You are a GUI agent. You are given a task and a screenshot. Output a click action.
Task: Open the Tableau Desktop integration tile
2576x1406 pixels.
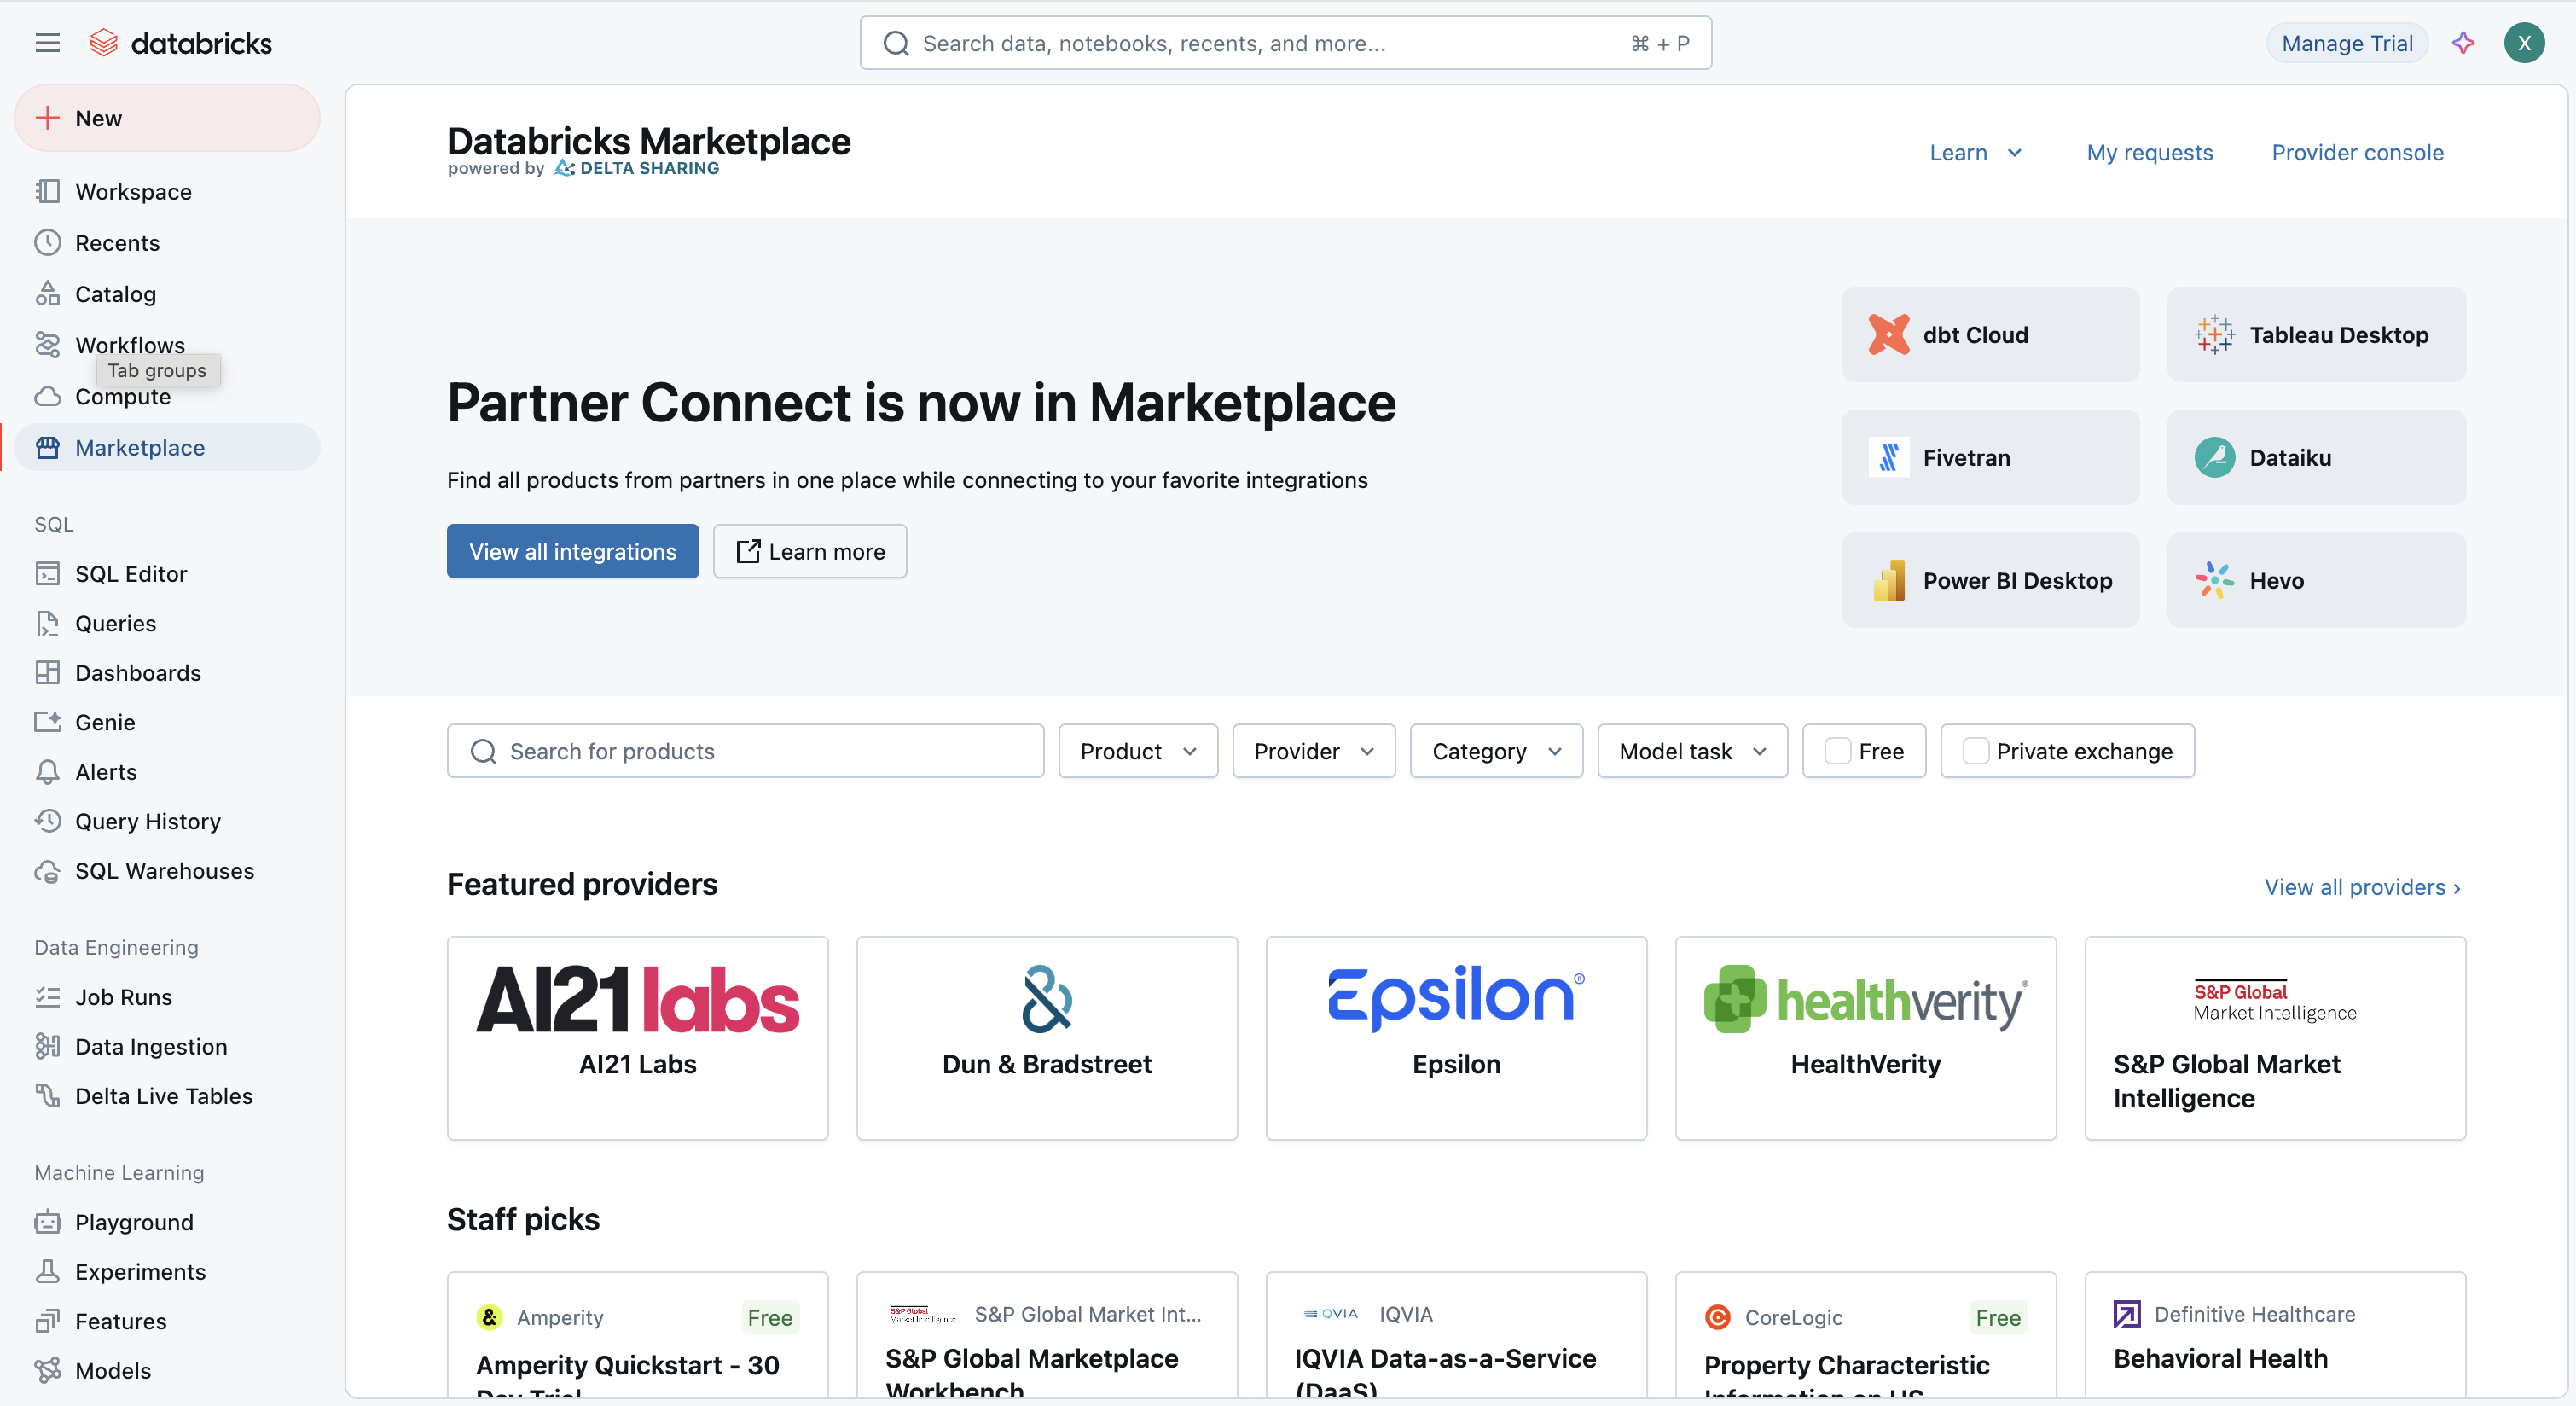point(2316,334)
